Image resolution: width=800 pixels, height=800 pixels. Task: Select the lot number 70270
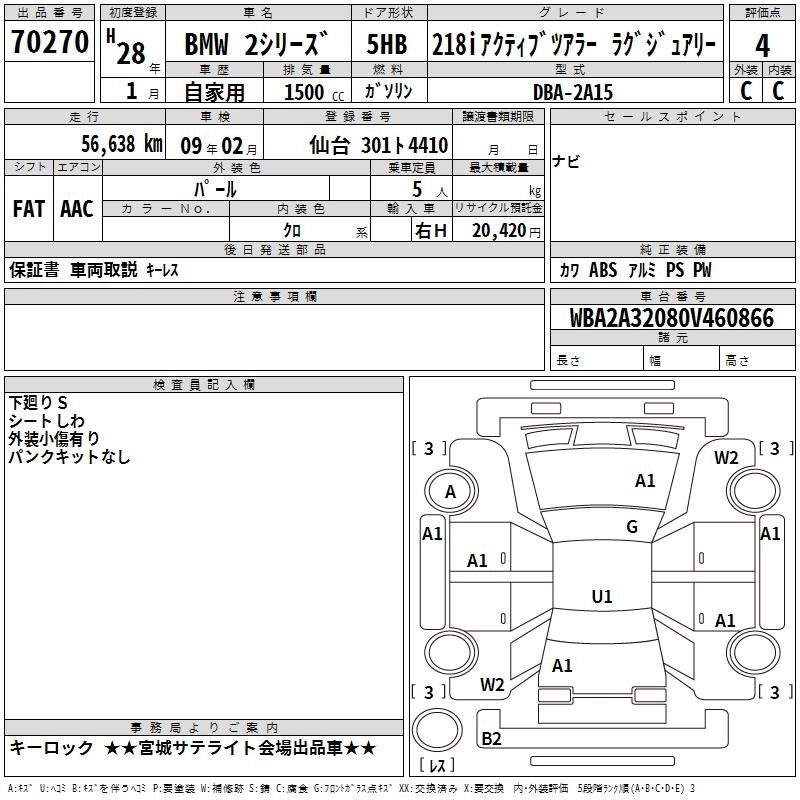pyautogui.click(x=49, y=42)
